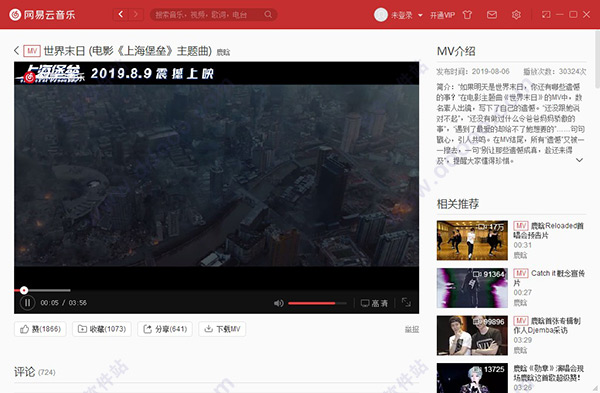Click the MV tag beside the title
600x393 pixels.
pyautogui.click(x=32, y=51)
